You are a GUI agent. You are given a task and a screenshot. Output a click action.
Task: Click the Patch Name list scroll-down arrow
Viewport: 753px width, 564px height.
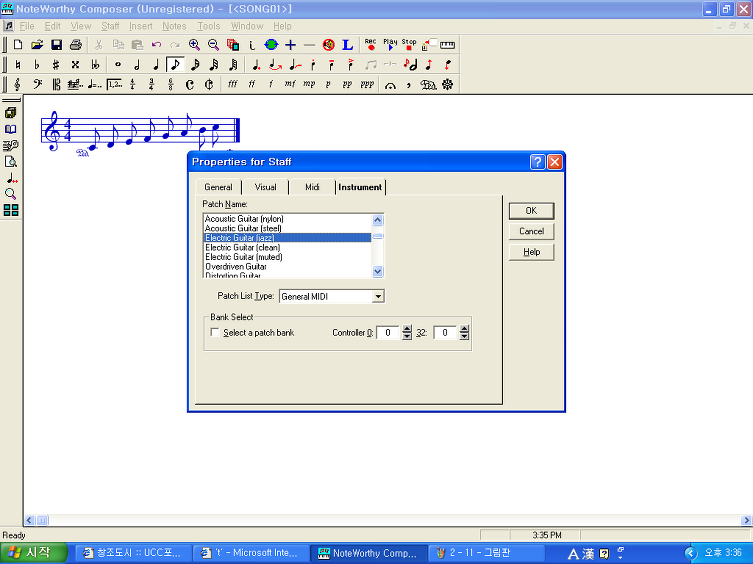[x=377, y=271]
